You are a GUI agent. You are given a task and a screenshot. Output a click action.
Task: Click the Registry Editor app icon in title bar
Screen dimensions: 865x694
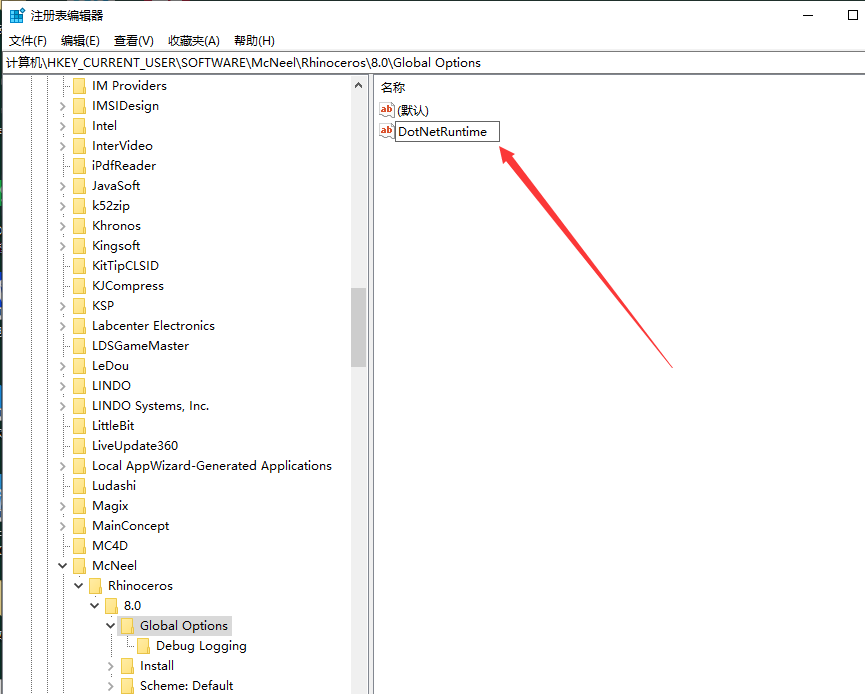(17, 15)
